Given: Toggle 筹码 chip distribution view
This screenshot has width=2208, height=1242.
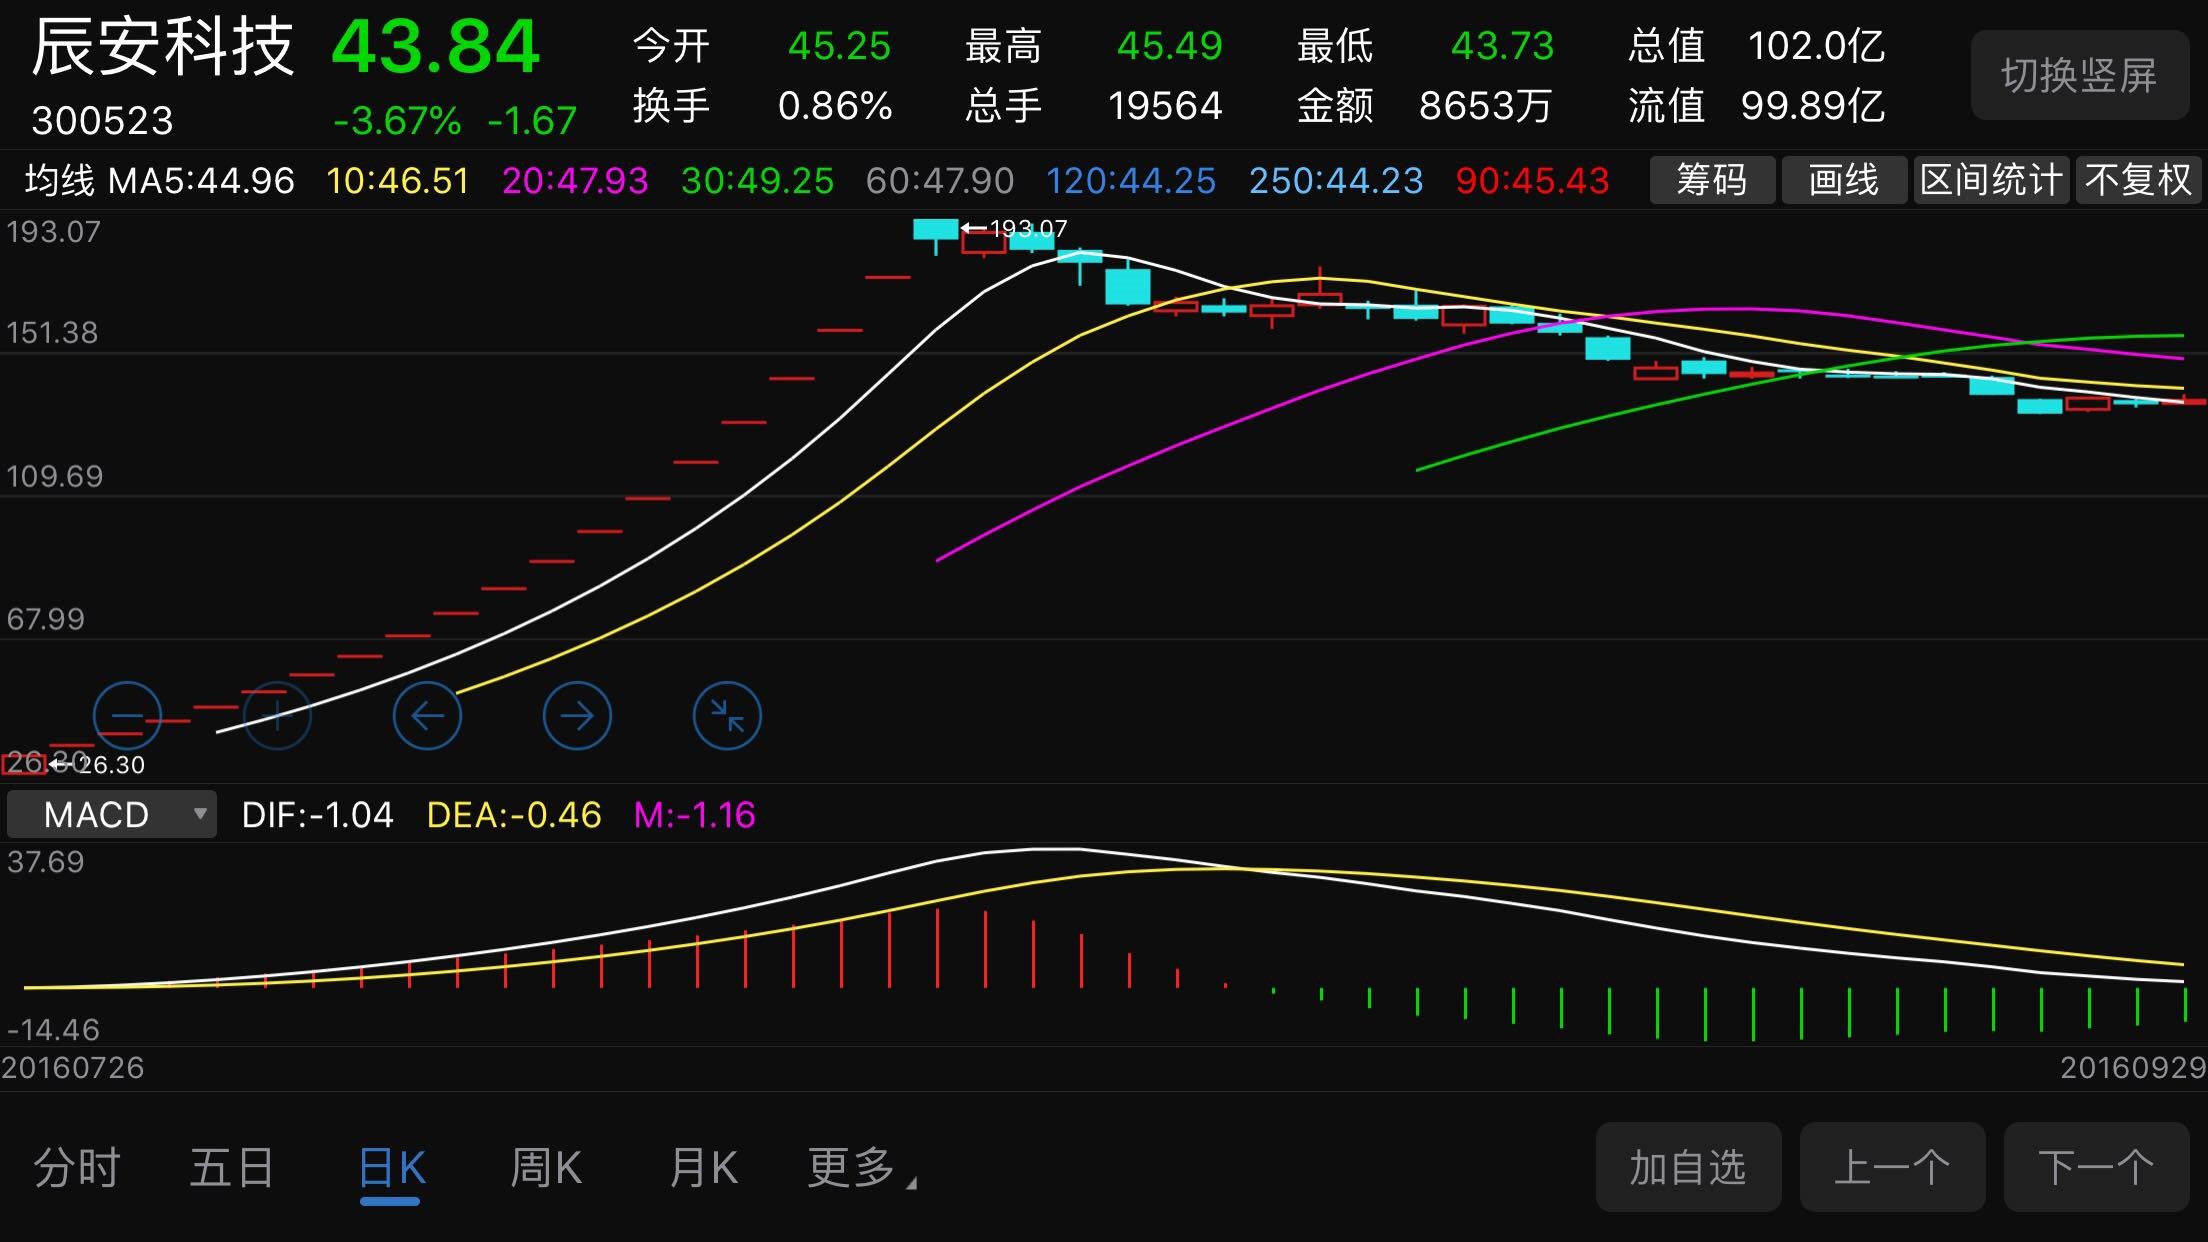Looking at the screenshot, I should 1712,180.
